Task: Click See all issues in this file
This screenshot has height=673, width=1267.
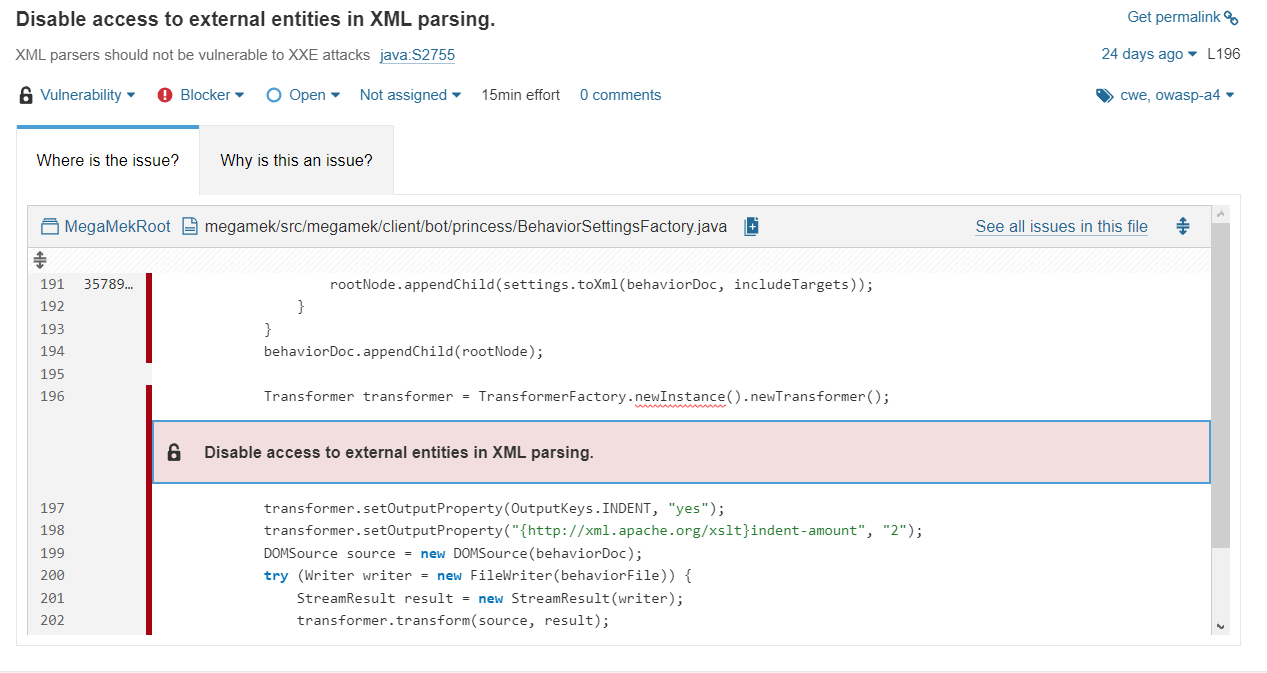Action: click(1061, 226)
